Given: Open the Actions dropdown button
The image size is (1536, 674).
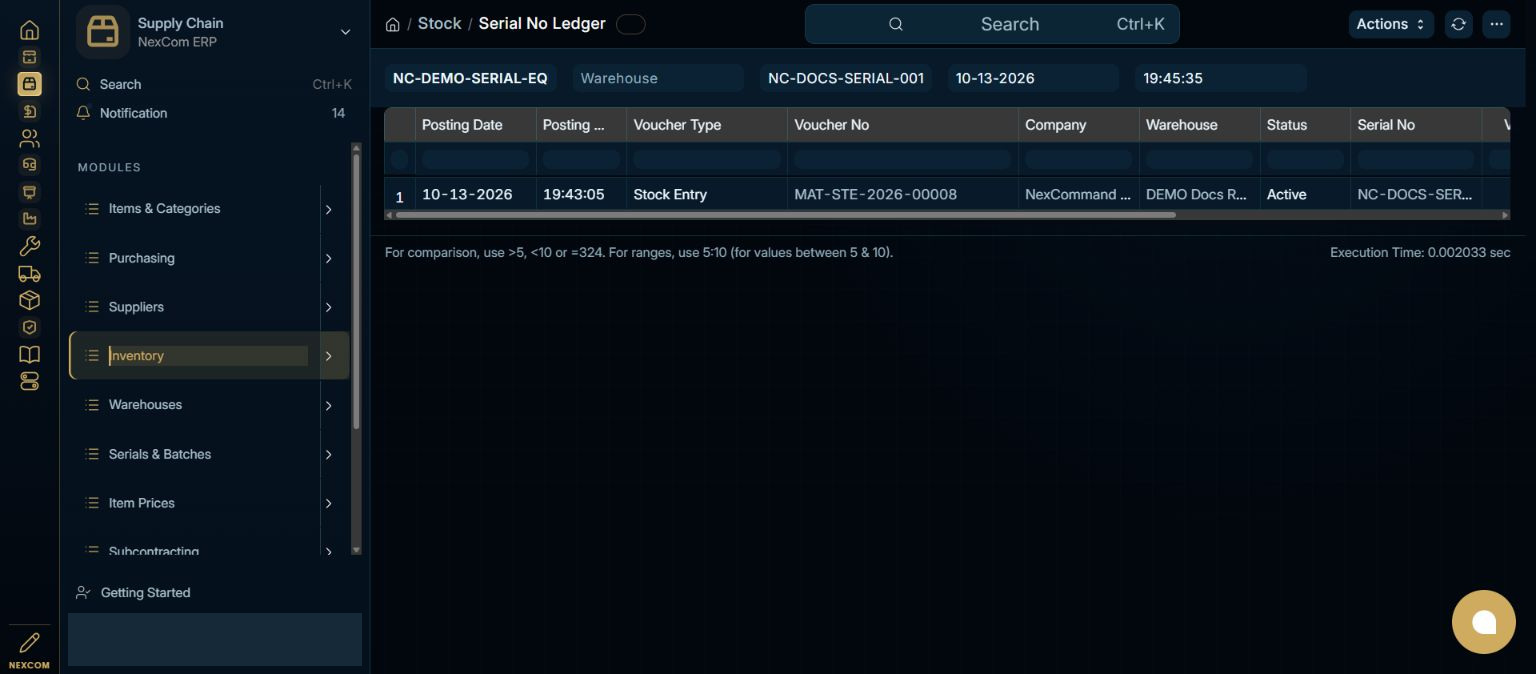Looking at the screenshot, I should 1391,24.
